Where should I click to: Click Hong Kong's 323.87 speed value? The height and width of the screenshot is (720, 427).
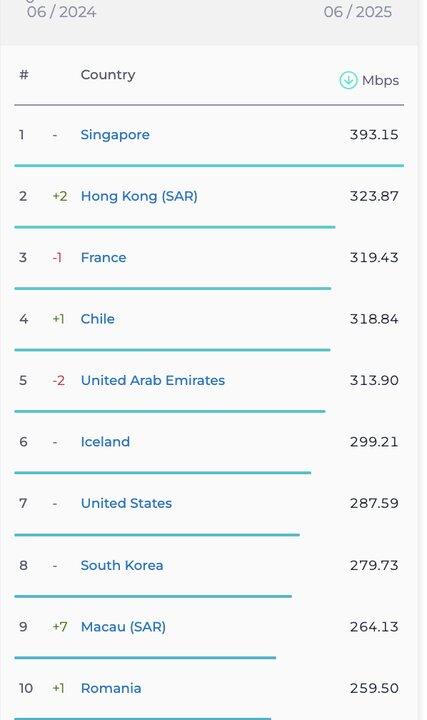click(374, 197)
